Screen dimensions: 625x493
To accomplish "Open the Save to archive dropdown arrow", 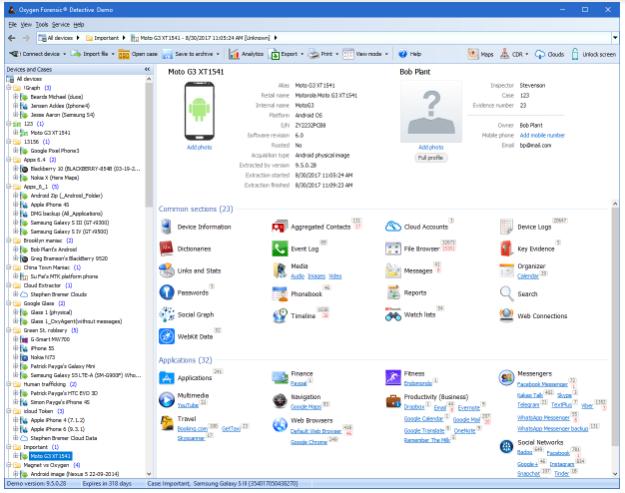I will pos(218,54).
